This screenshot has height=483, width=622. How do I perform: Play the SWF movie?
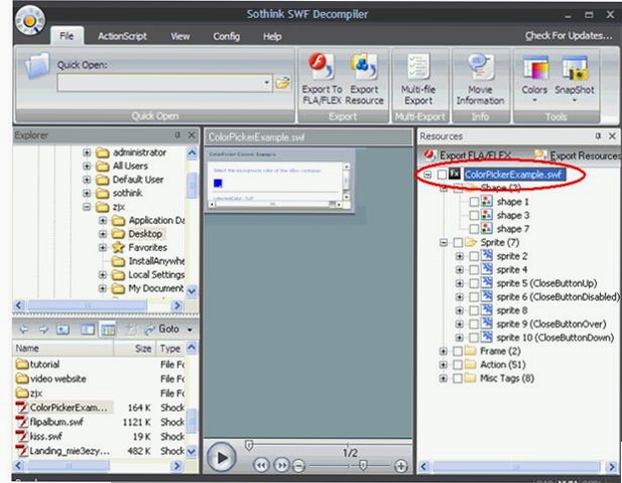(x=221, y=458)
